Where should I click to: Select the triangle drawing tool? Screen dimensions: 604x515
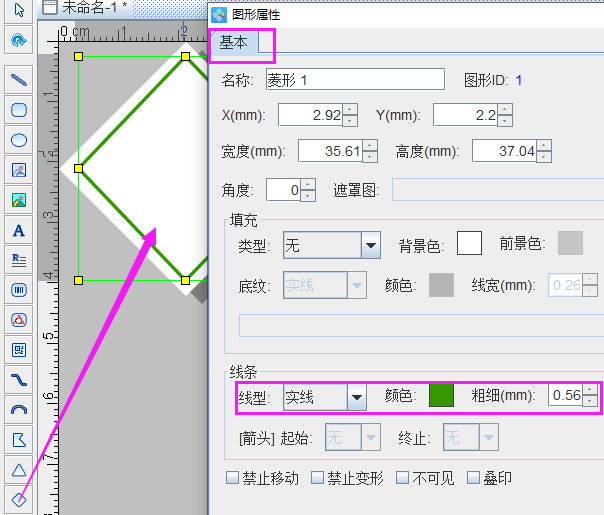(x=18, y=470)
